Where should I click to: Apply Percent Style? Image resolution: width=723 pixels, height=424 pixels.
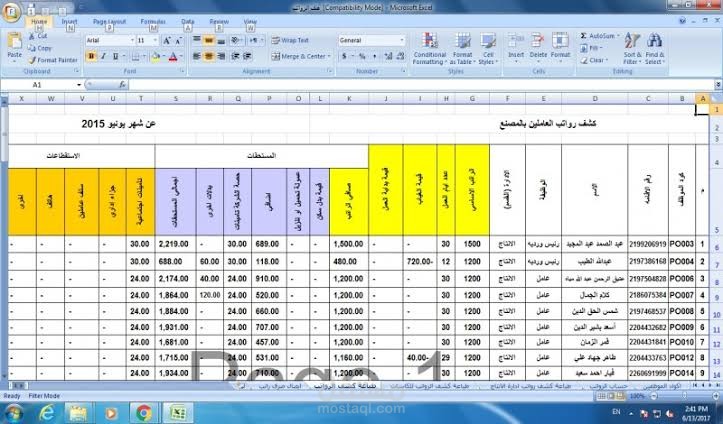click(x=362, y=56)
